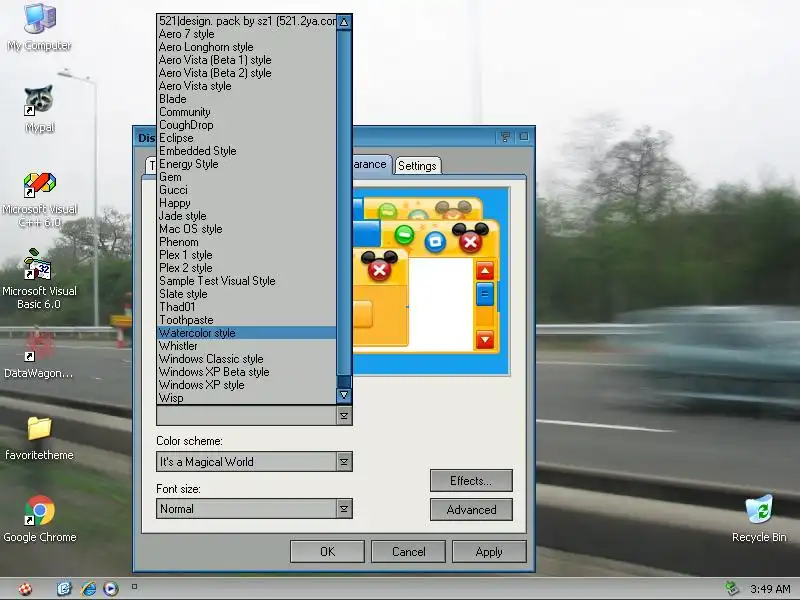Click the system tray network icon

coord(732,589)
